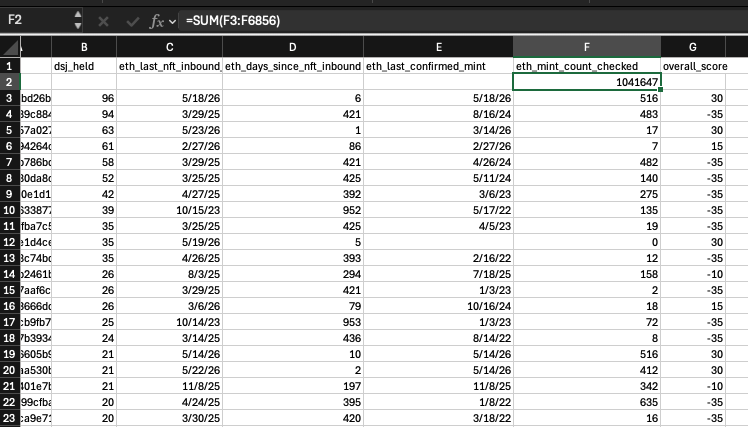Click confirmed mint date 4/26/24
Screen dimensions: 748x427
[x=438, y=162]
